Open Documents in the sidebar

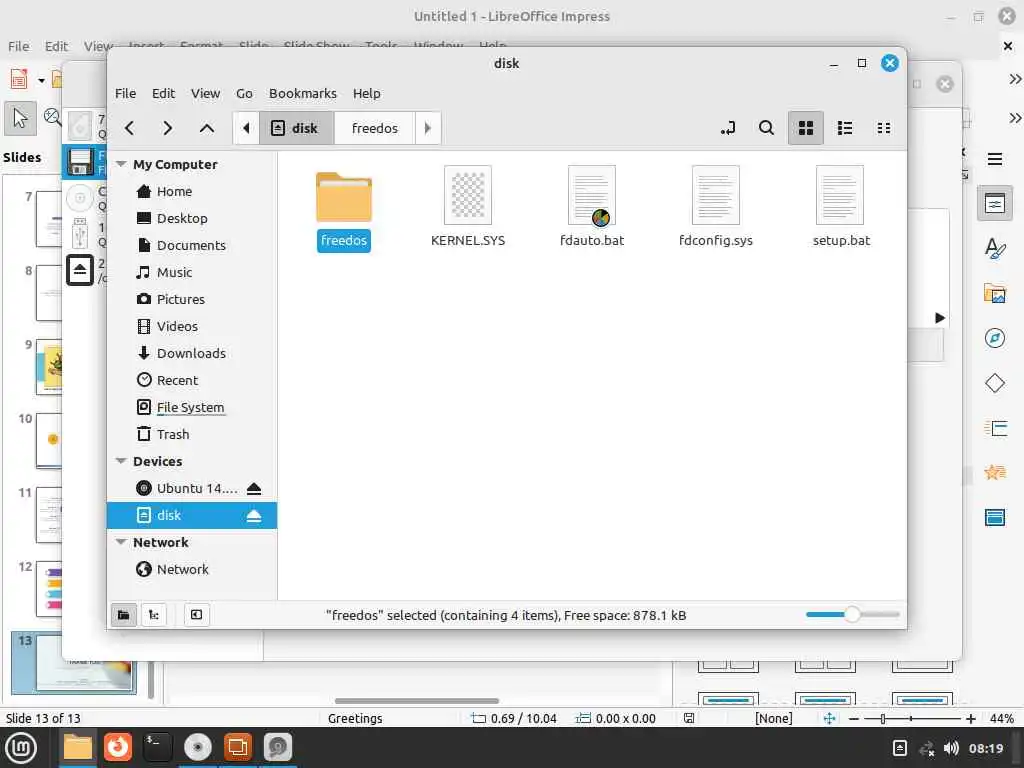coord(193,245)
